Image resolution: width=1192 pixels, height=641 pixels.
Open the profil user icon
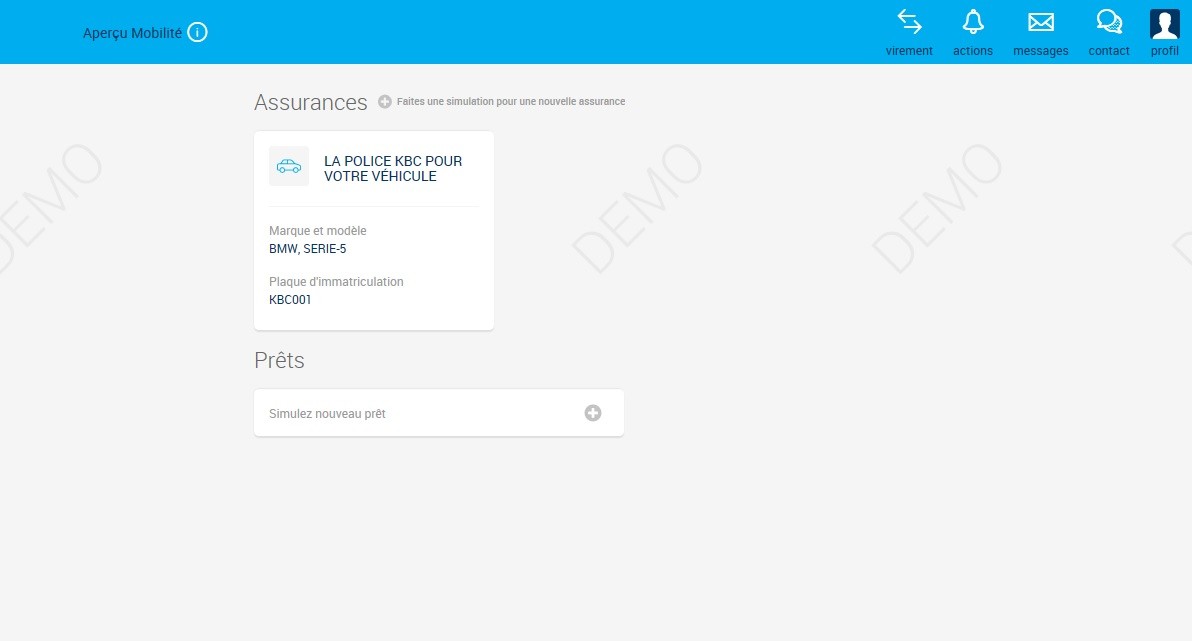coord(1164,24)
